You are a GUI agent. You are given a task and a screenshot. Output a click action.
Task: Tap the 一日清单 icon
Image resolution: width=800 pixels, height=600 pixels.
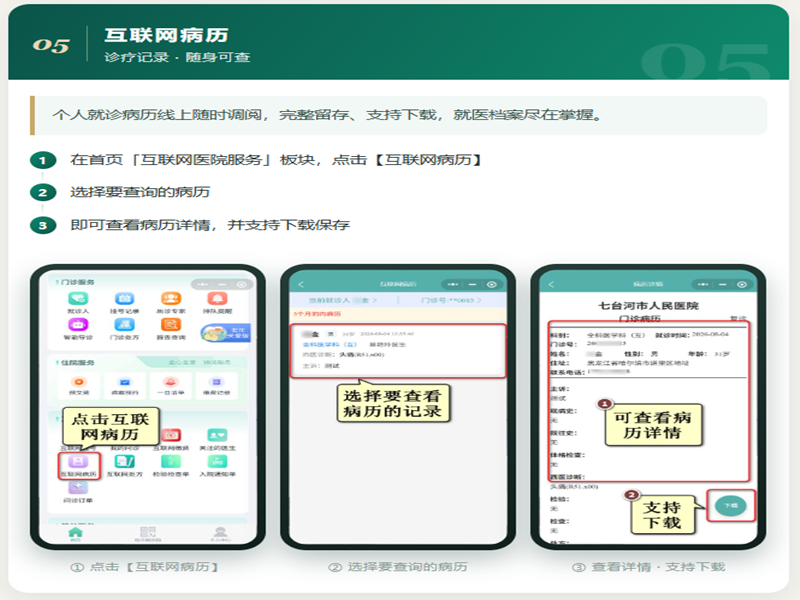click(x=170, y=382)
